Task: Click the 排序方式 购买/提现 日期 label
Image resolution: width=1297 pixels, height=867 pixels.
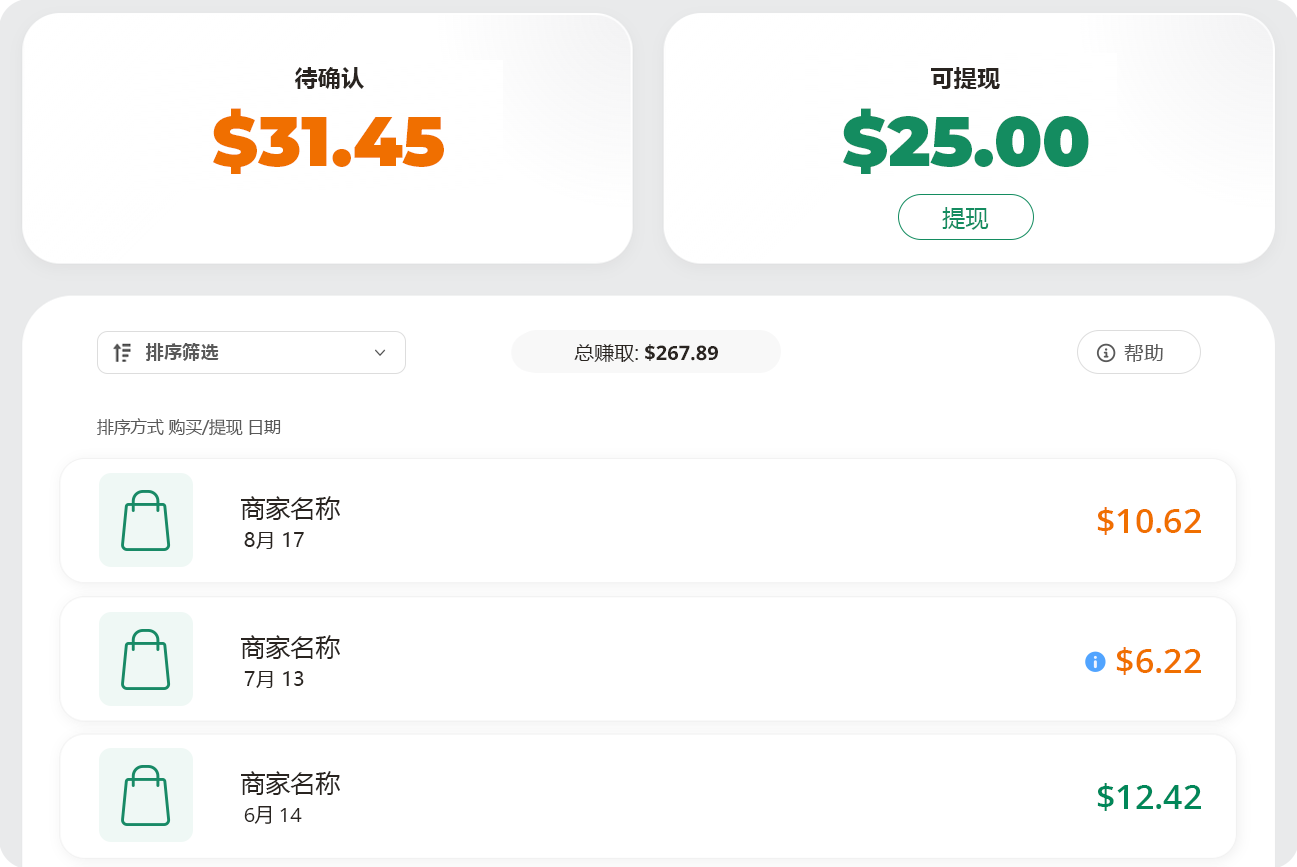Action: point(189,427)
